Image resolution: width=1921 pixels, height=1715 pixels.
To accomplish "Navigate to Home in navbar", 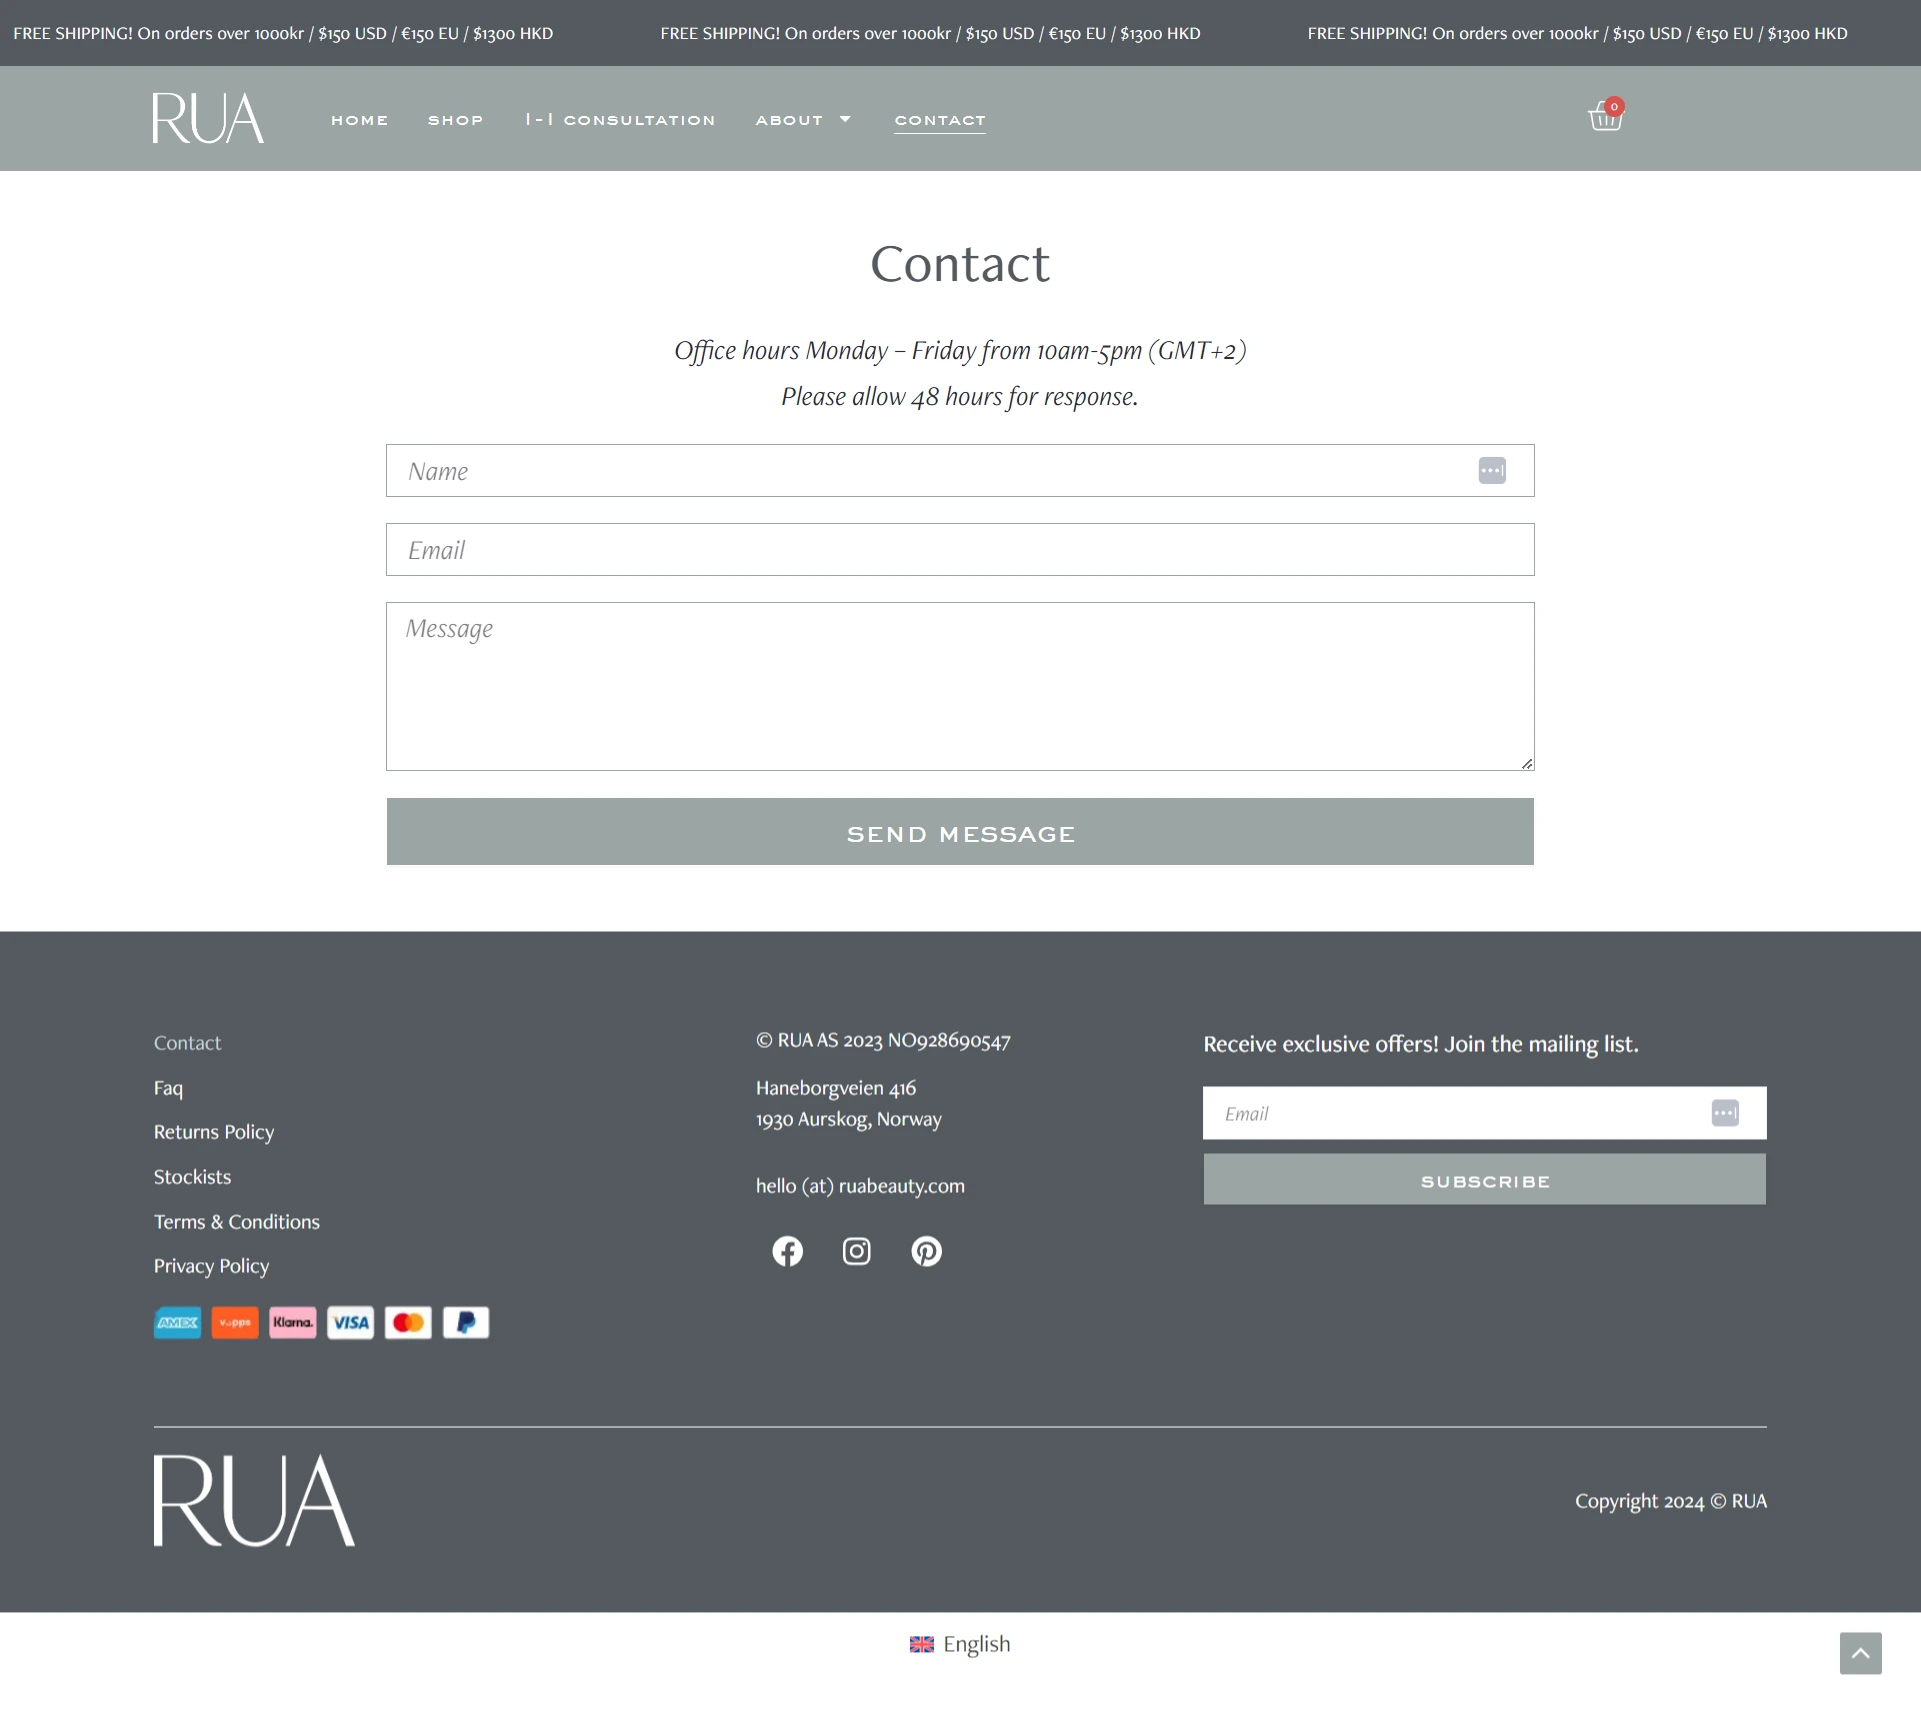I will point(359,120).
